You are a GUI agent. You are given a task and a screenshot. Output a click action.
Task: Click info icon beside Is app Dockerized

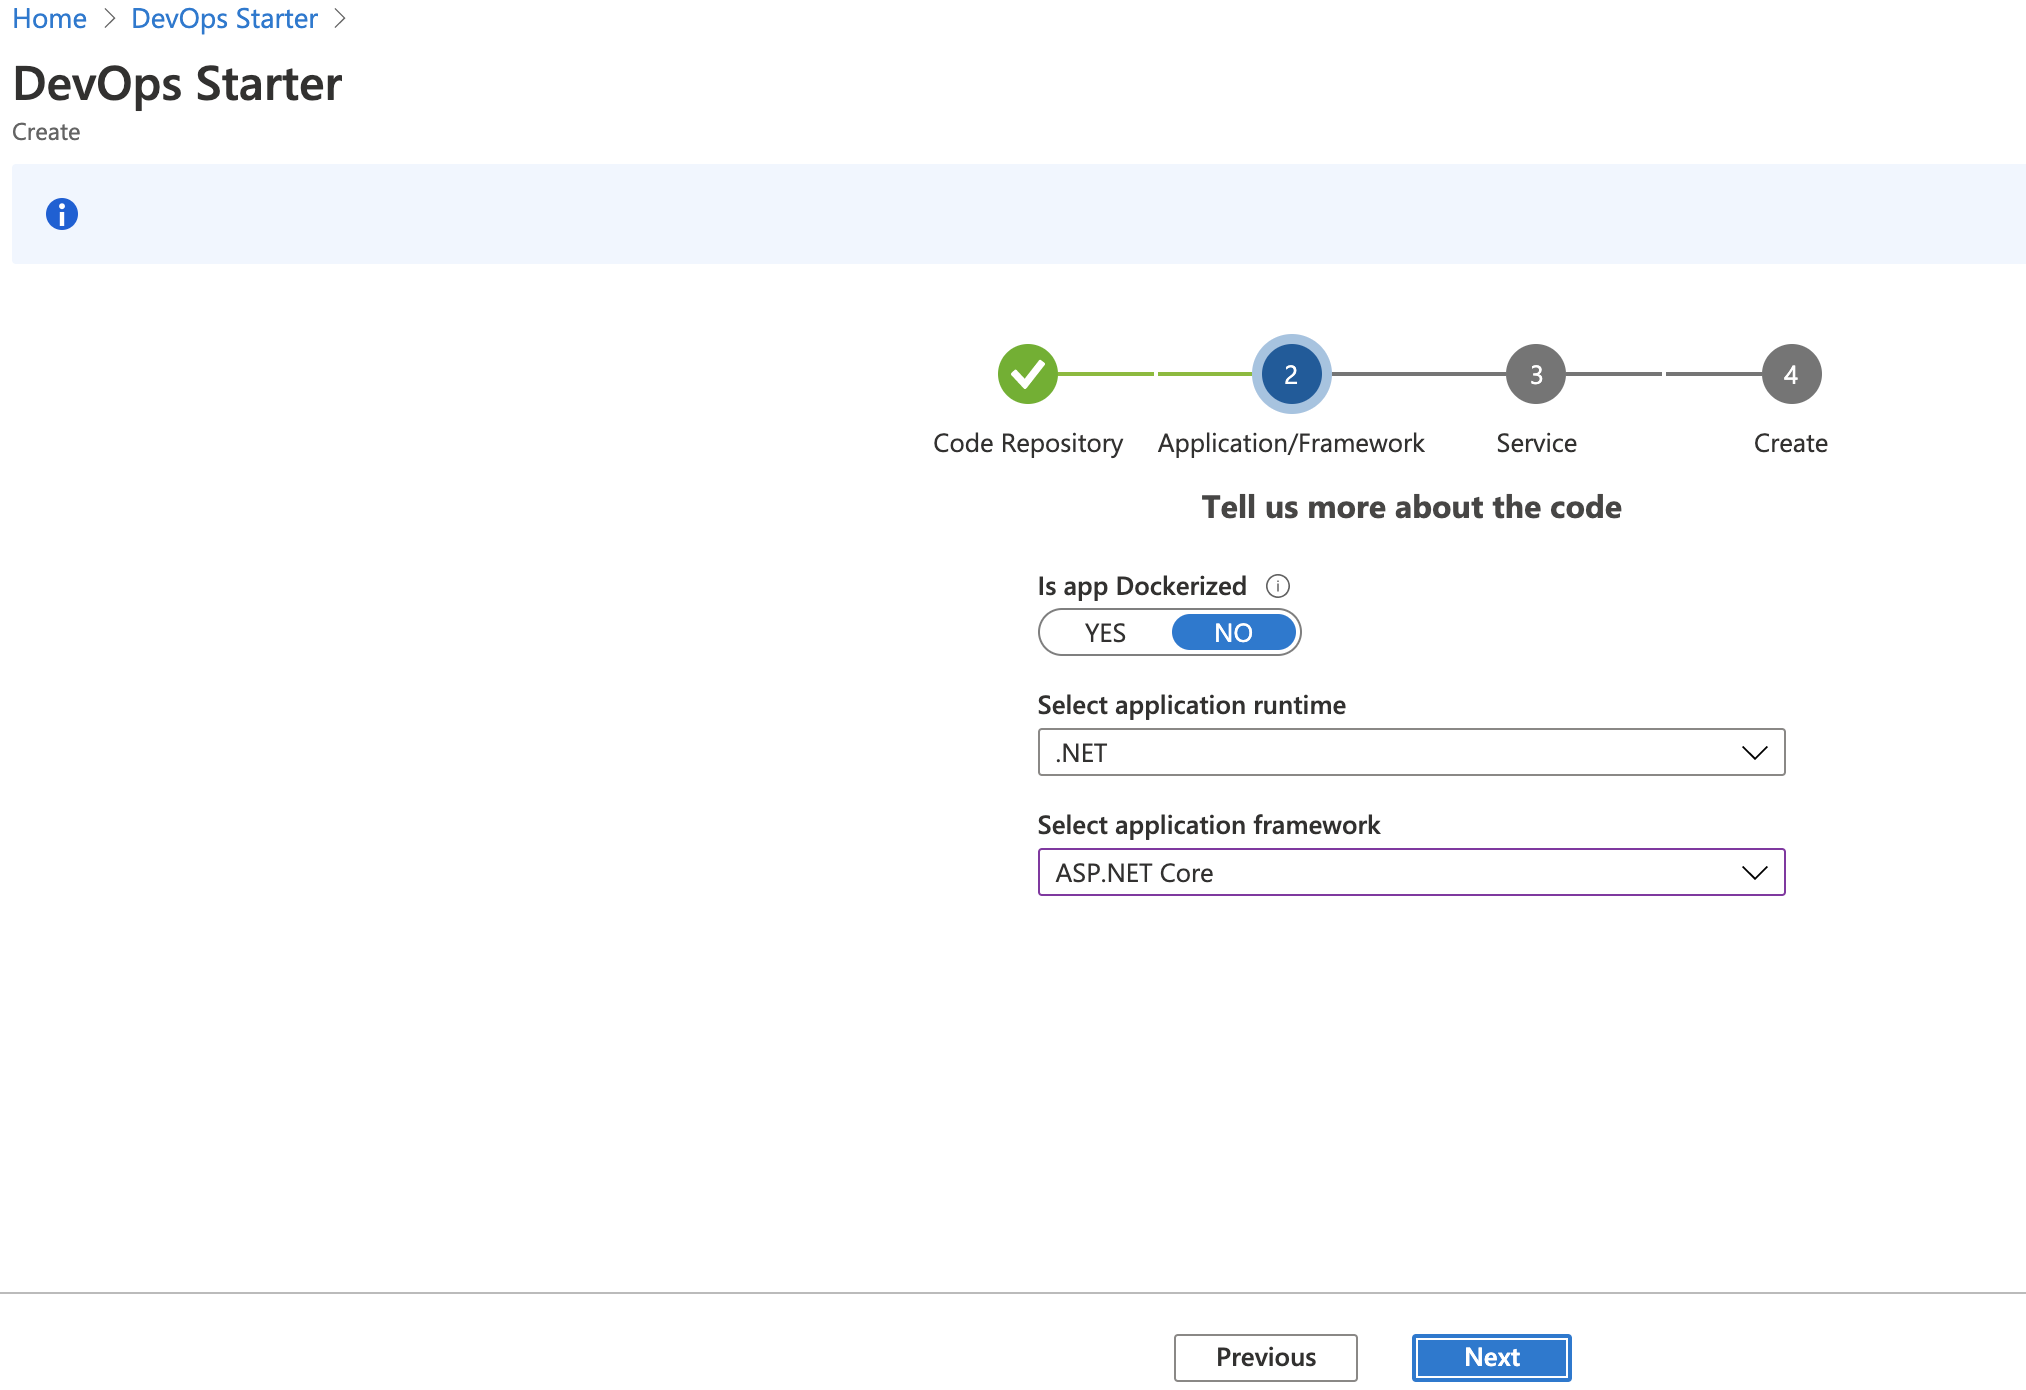click(x=1278, y=586)
